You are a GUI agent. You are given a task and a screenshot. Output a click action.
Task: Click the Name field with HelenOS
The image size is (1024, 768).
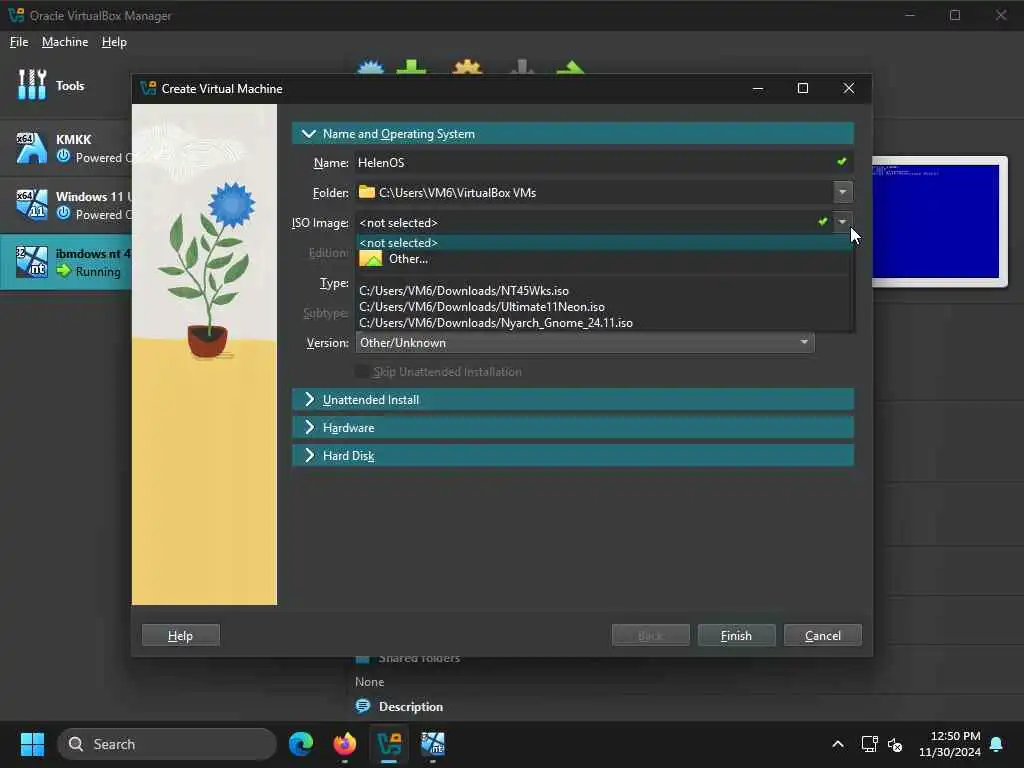tap(603, 163)
